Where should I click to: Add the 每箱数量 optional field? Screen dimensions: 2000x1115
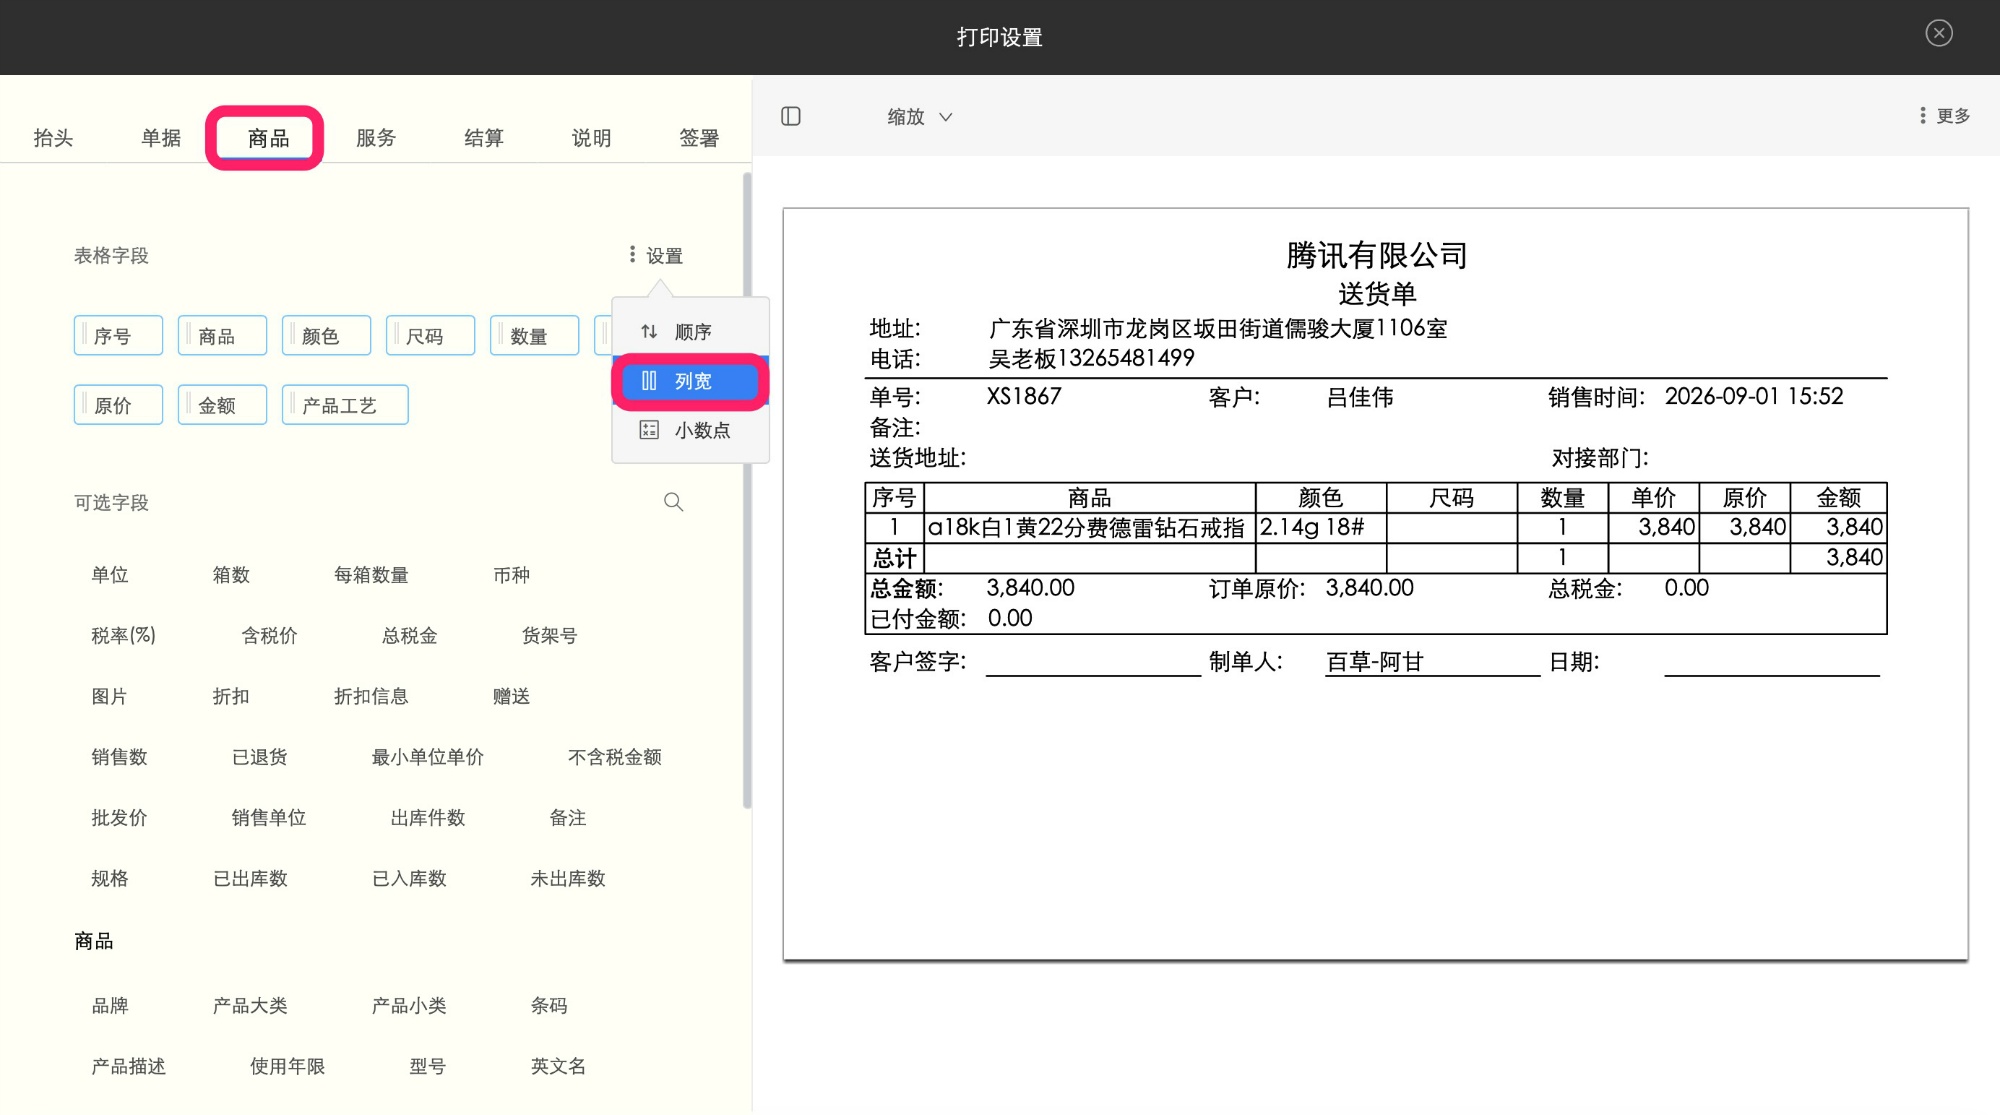371,575
